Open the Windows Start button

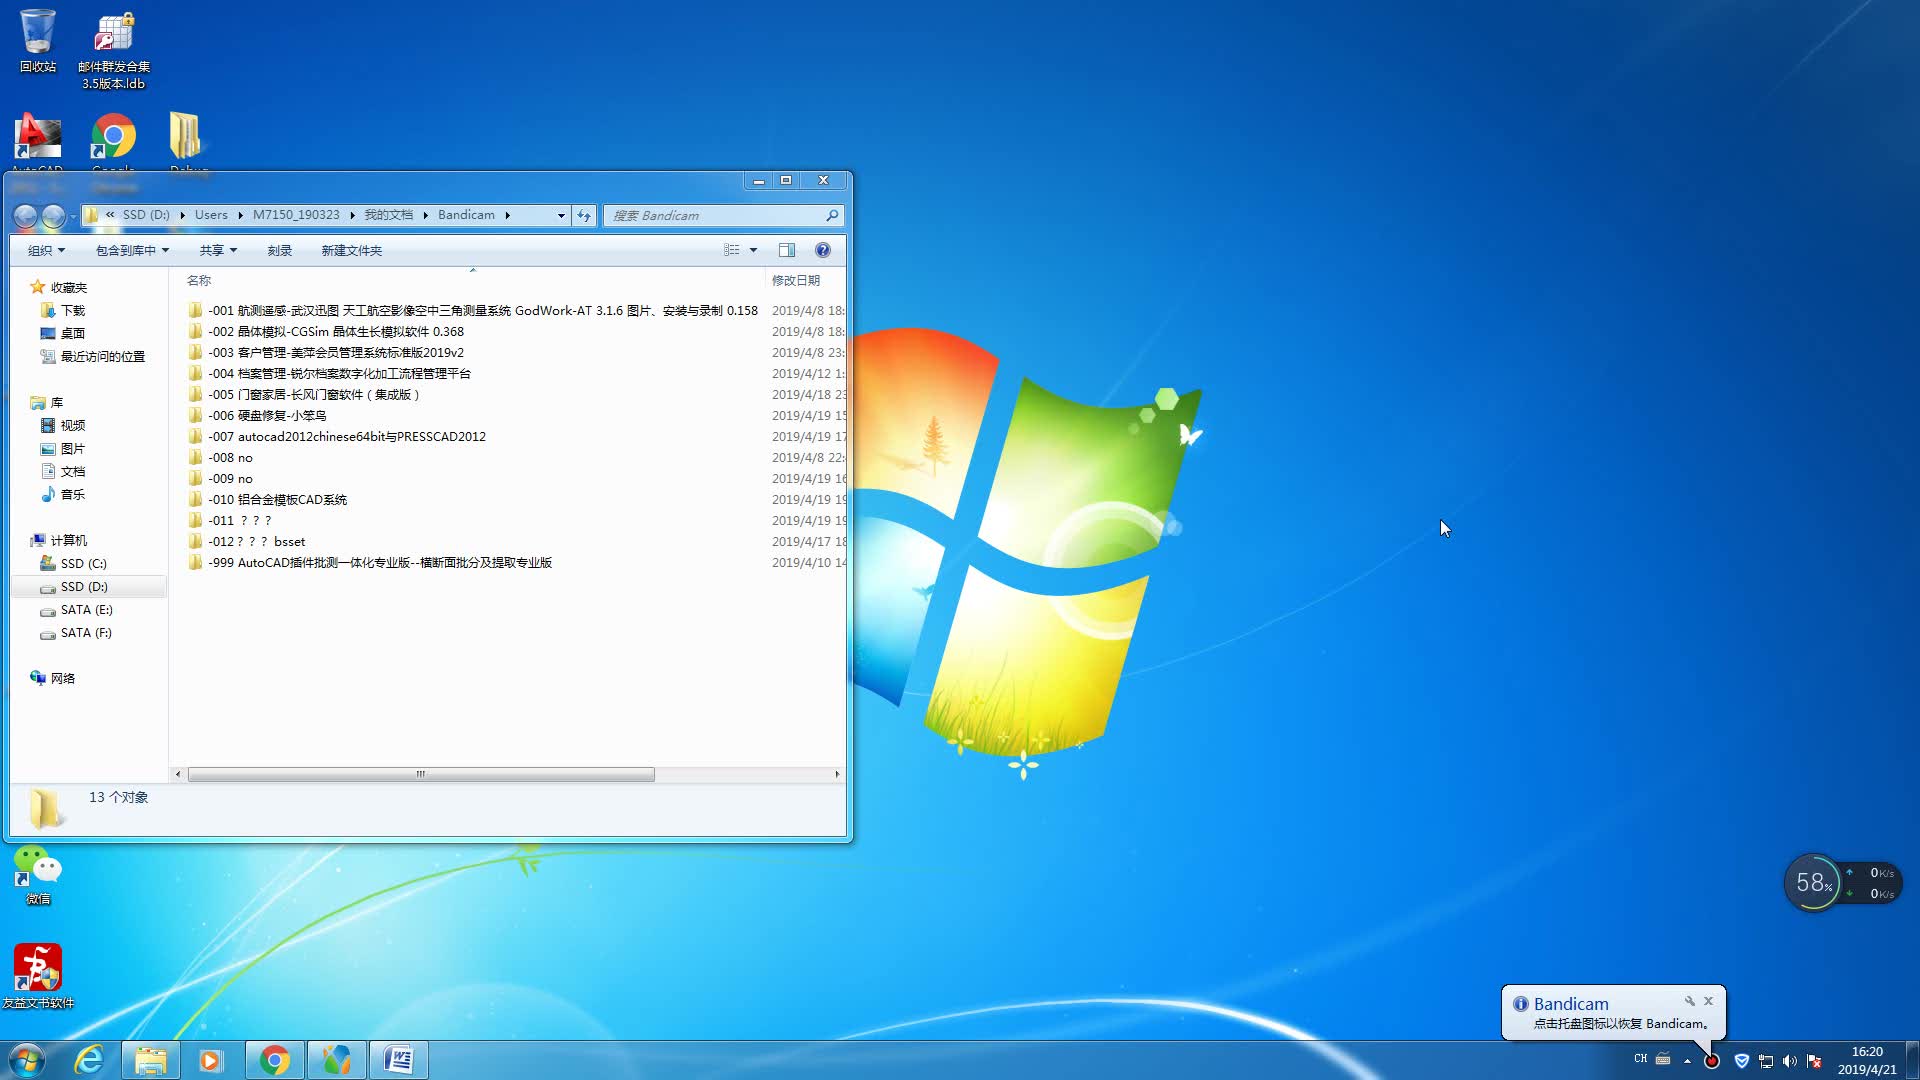pos(27,1060)
